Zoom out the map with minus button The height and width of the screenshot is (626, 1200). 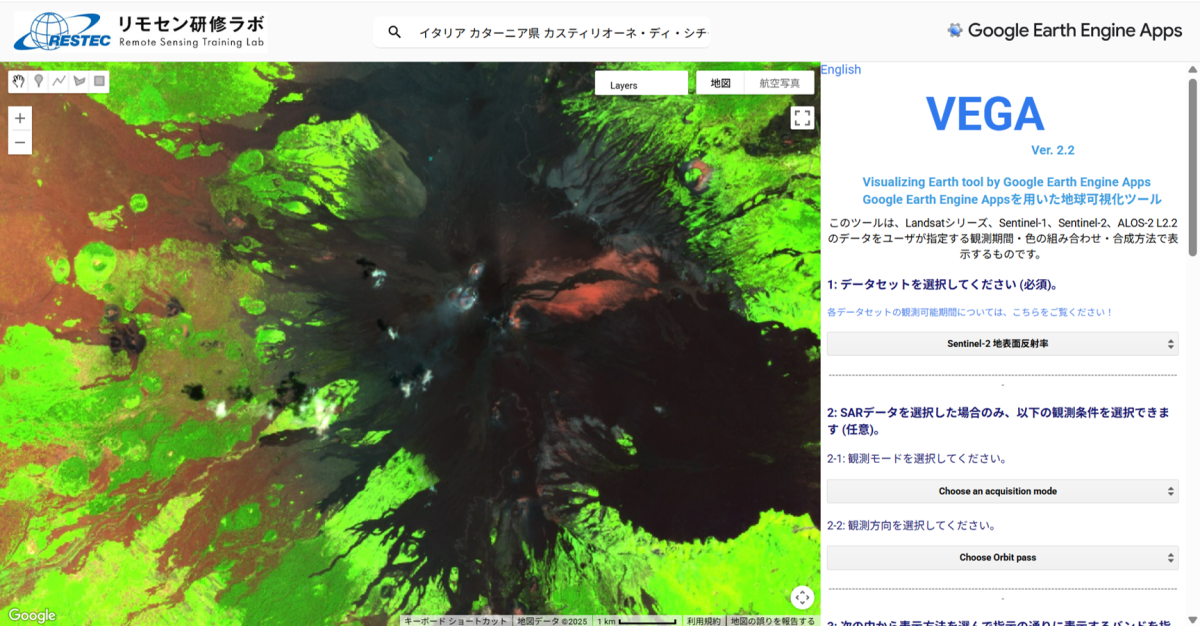tap(20, 143)
